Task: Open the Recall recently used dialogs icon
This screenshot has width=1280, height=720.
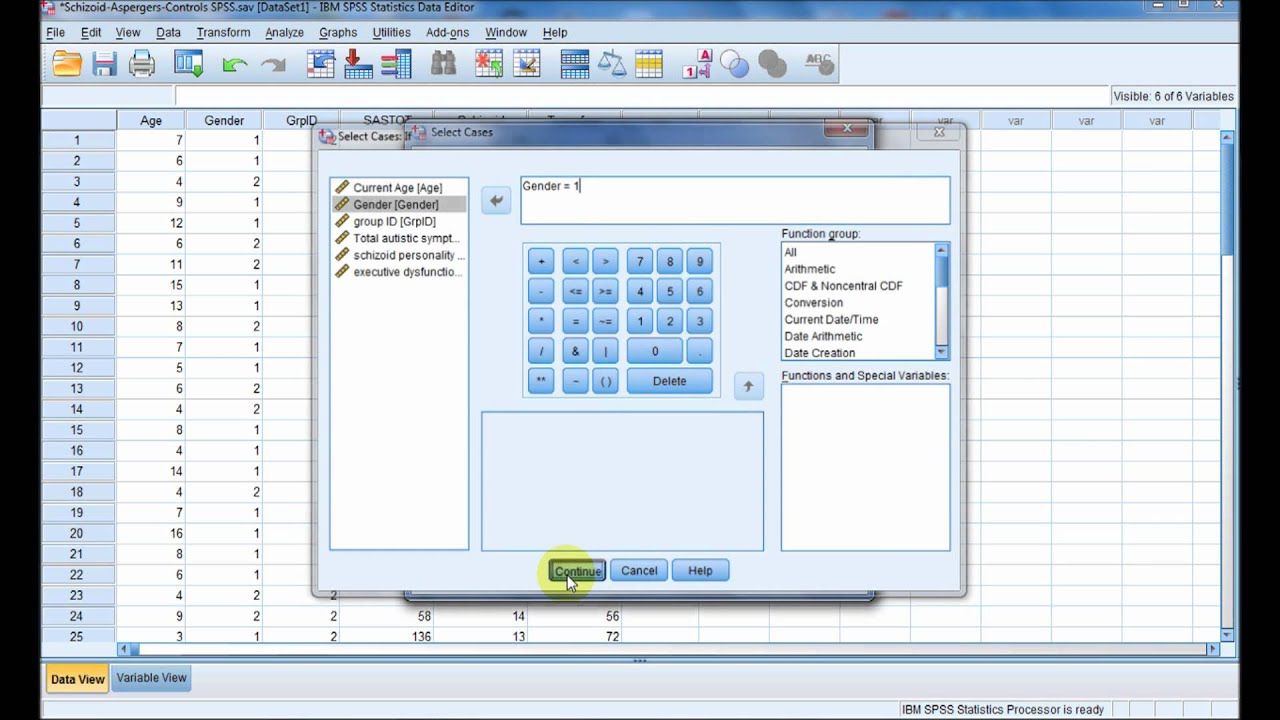Action: [x=188, y=65]
